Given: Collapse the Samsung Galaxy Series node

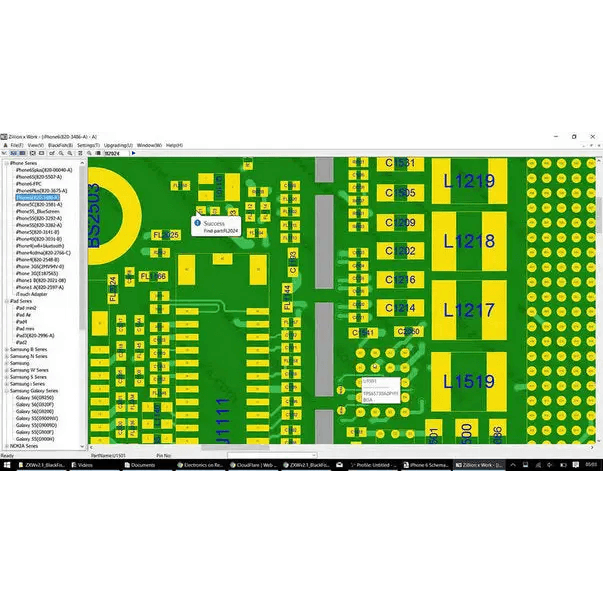Looking at the screenshot, I should [5, 390].
